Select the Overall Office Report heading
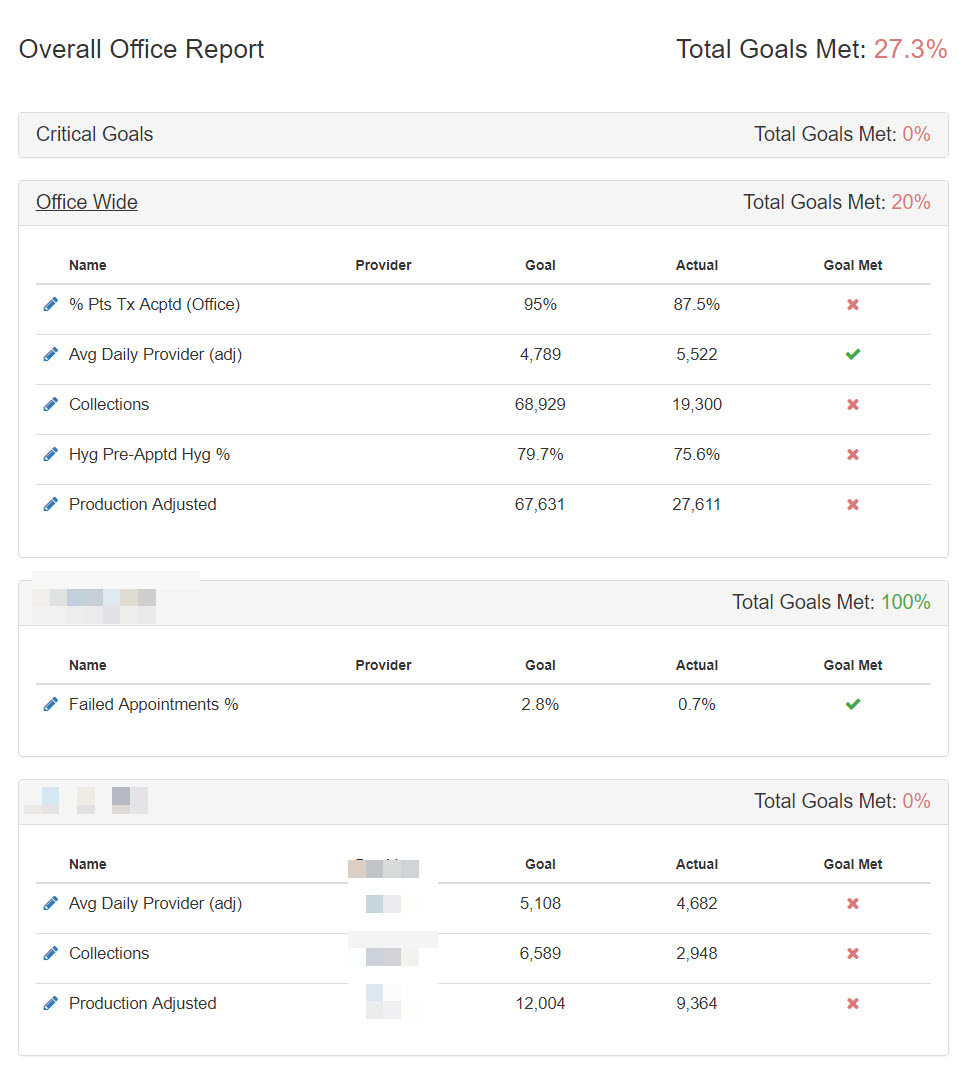 (141, 49)
